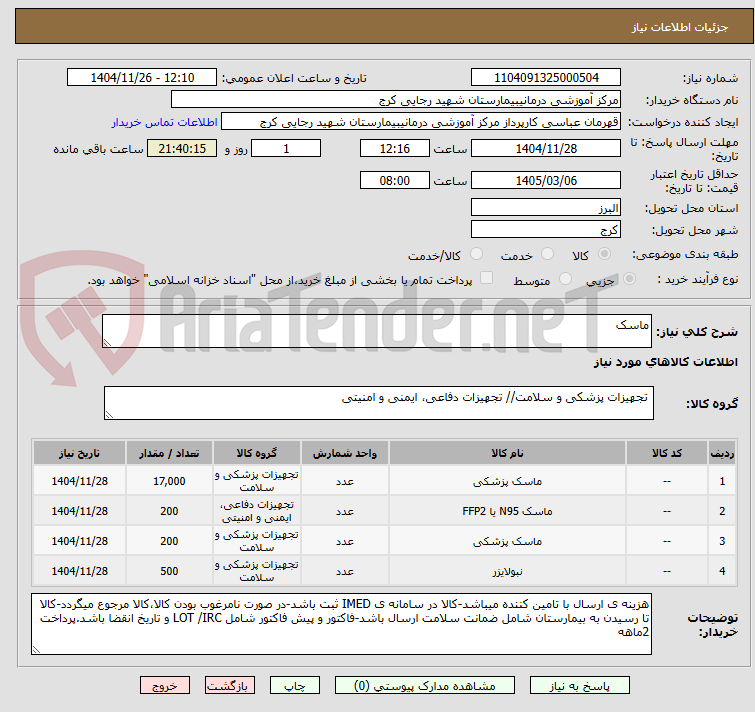This screenshot has width=755, height=712.
Task: Click the resize handle of شرح کلی نیاز textarea
Action: click(107, 343)
